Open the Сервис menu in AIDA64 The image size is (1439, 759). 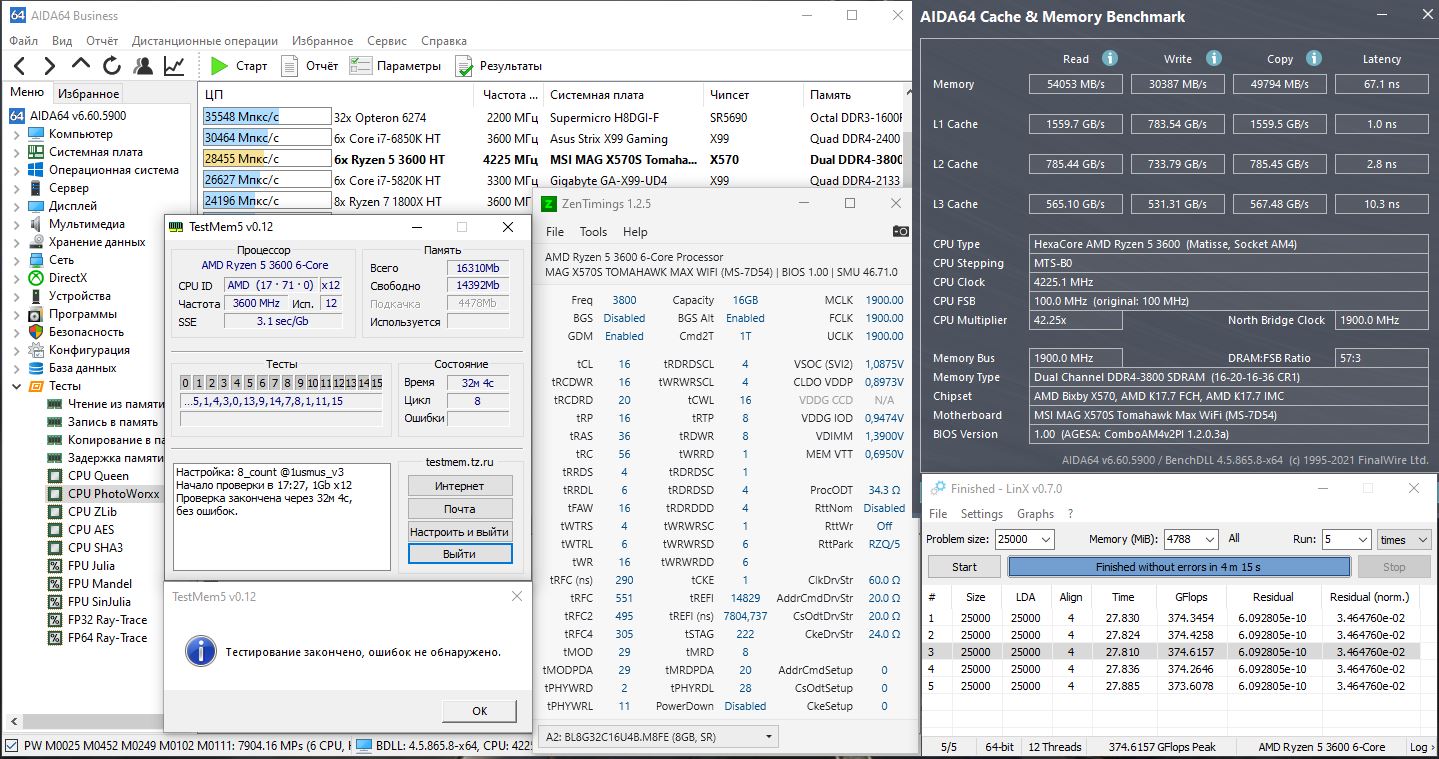(387, 41)
